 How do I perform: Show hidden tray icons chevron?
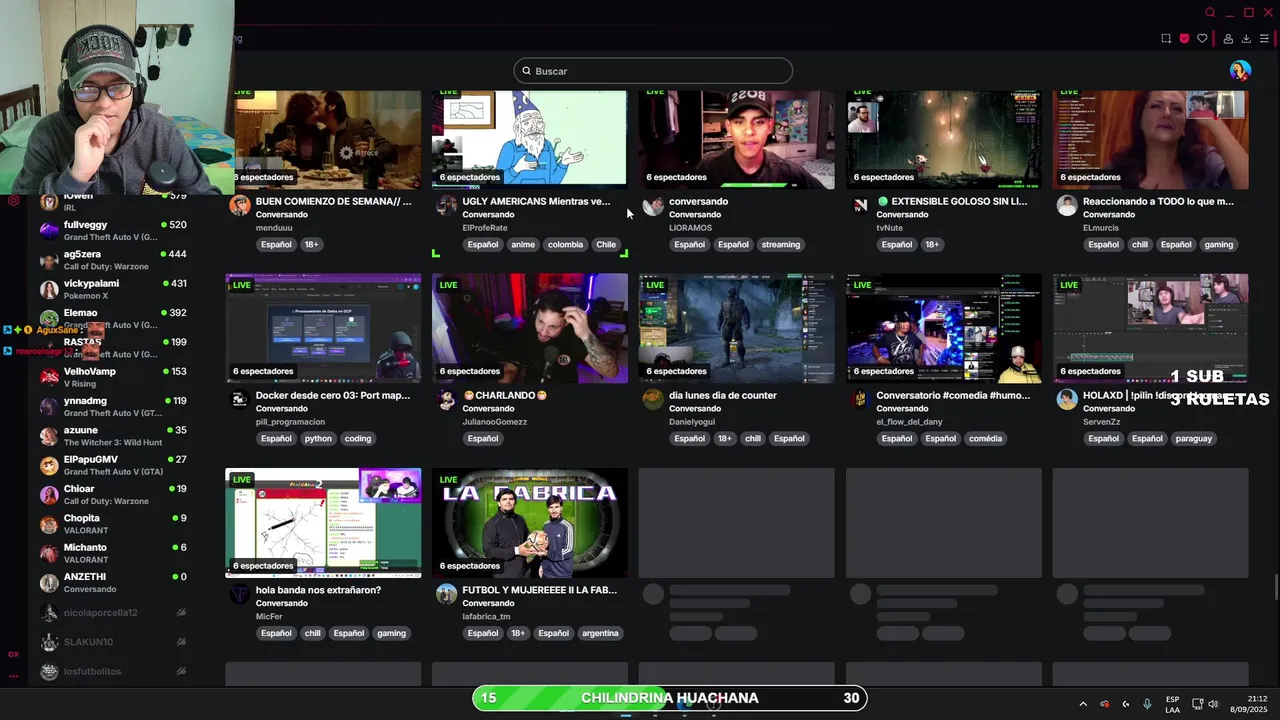coord(1082,704)
